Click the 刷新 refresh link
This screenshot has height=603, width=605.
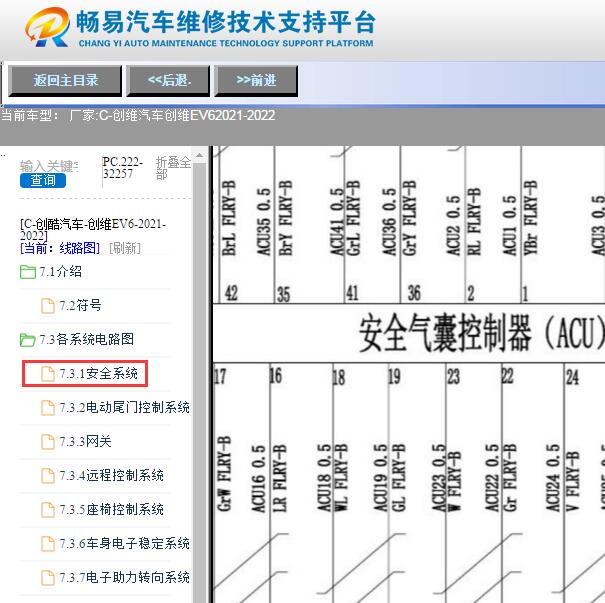coord(125,248)
